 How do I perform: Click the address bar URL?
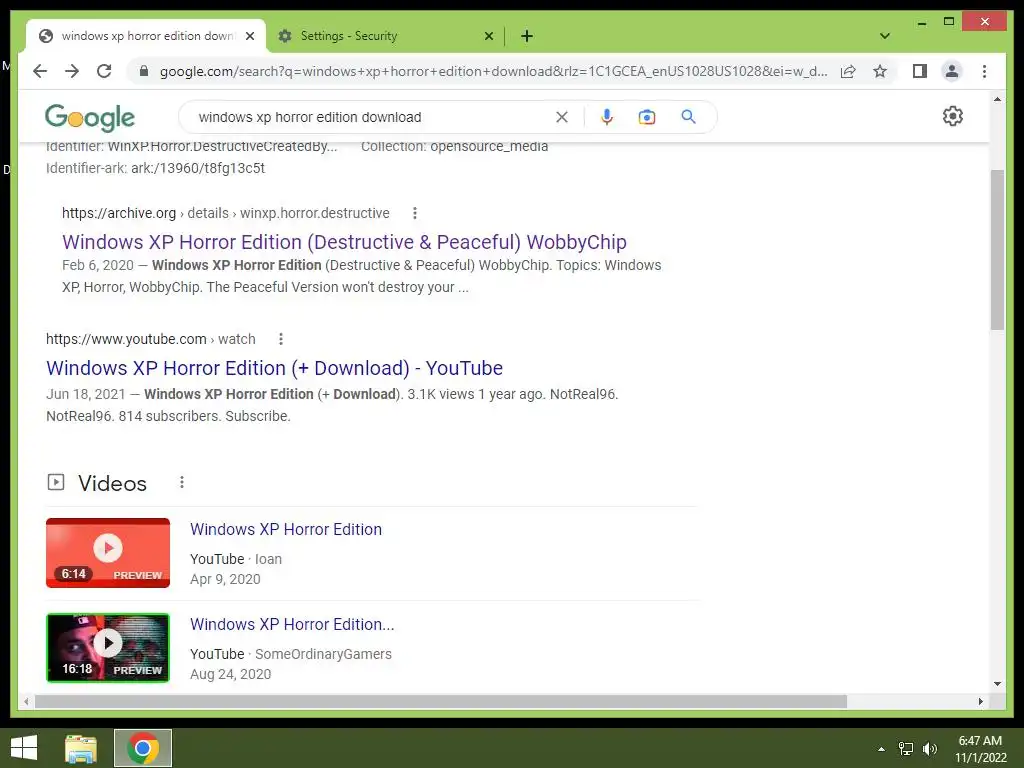[493, 71]
